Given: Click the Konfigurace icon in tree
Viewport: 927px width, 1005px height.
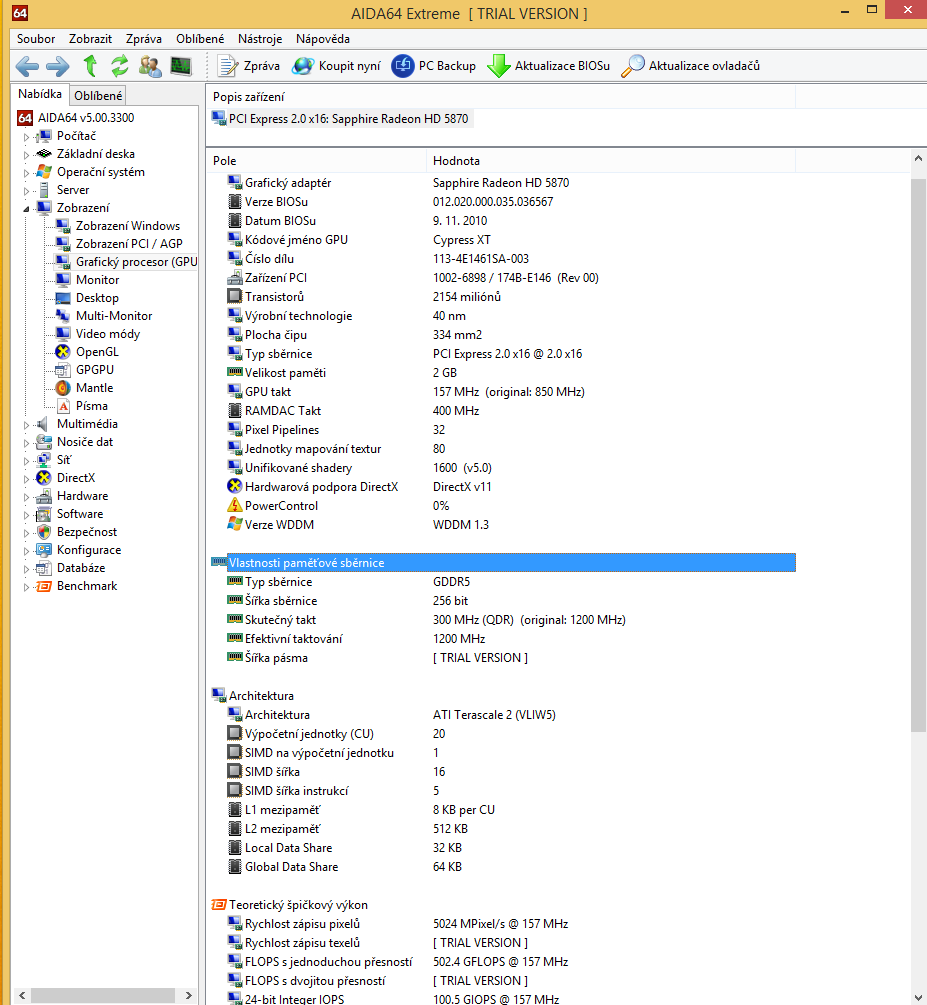Looking at the screenshot, I should coord(44,550).
